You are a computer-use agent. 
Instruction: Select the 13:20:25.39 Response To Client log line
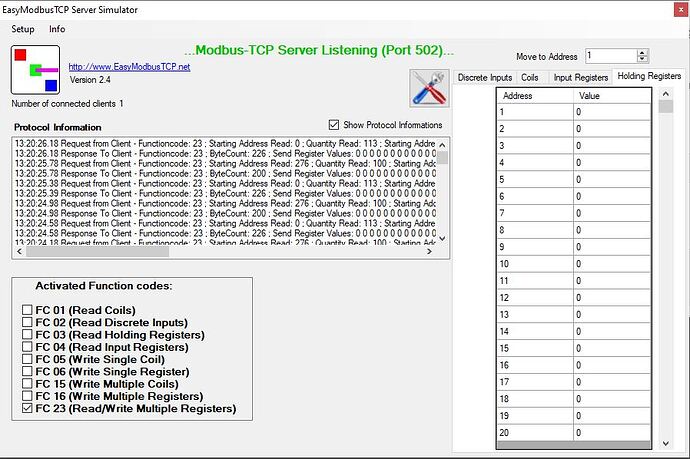(x=225, y=193)
